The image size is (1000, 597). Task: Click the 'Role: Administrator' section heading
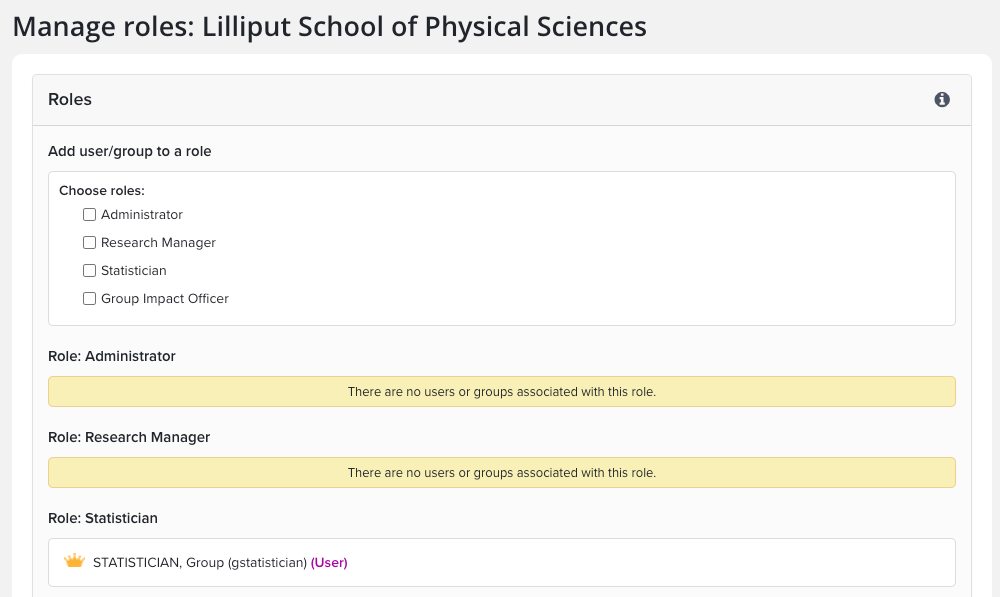pyautogui.click(x=112, y=356)
